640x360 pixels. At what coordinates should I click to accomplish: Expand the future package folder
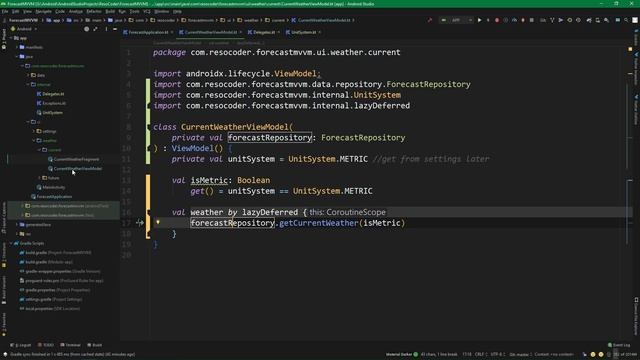(x=39, y=178)
